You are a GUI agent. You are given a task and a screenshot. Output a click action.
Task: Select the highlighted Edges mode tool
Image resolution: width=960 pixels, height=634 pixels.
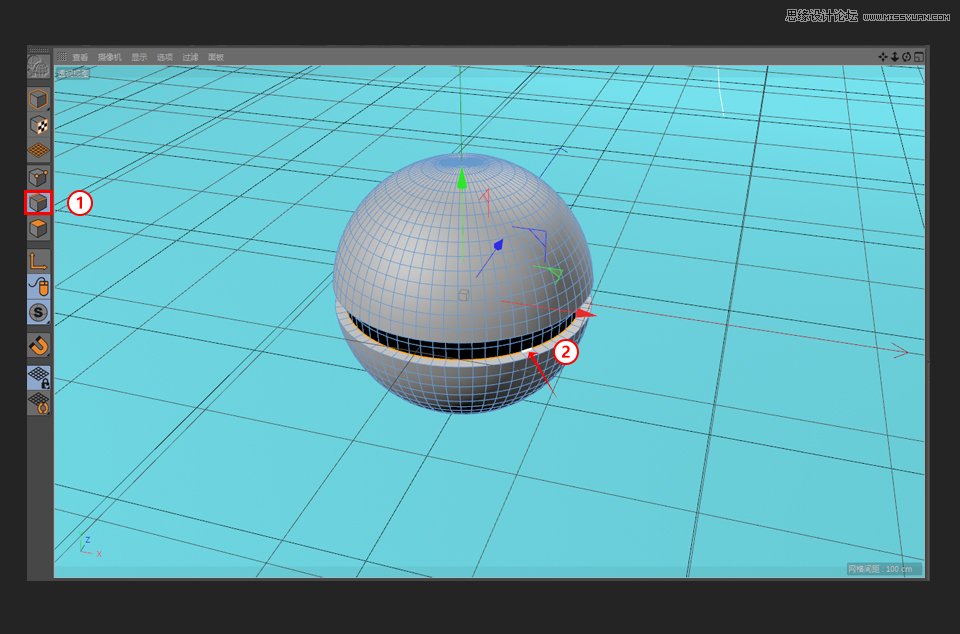[x=36, y=200]
